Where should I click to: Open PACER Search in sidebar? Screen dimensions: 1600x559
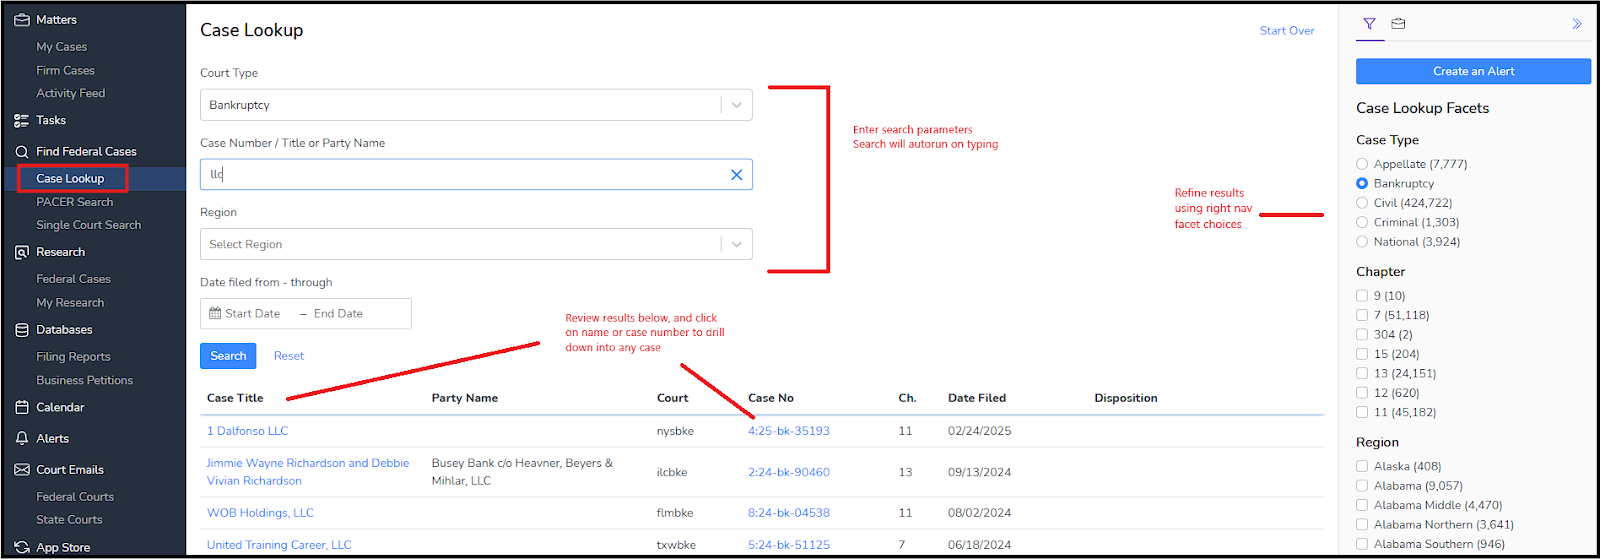75,202
